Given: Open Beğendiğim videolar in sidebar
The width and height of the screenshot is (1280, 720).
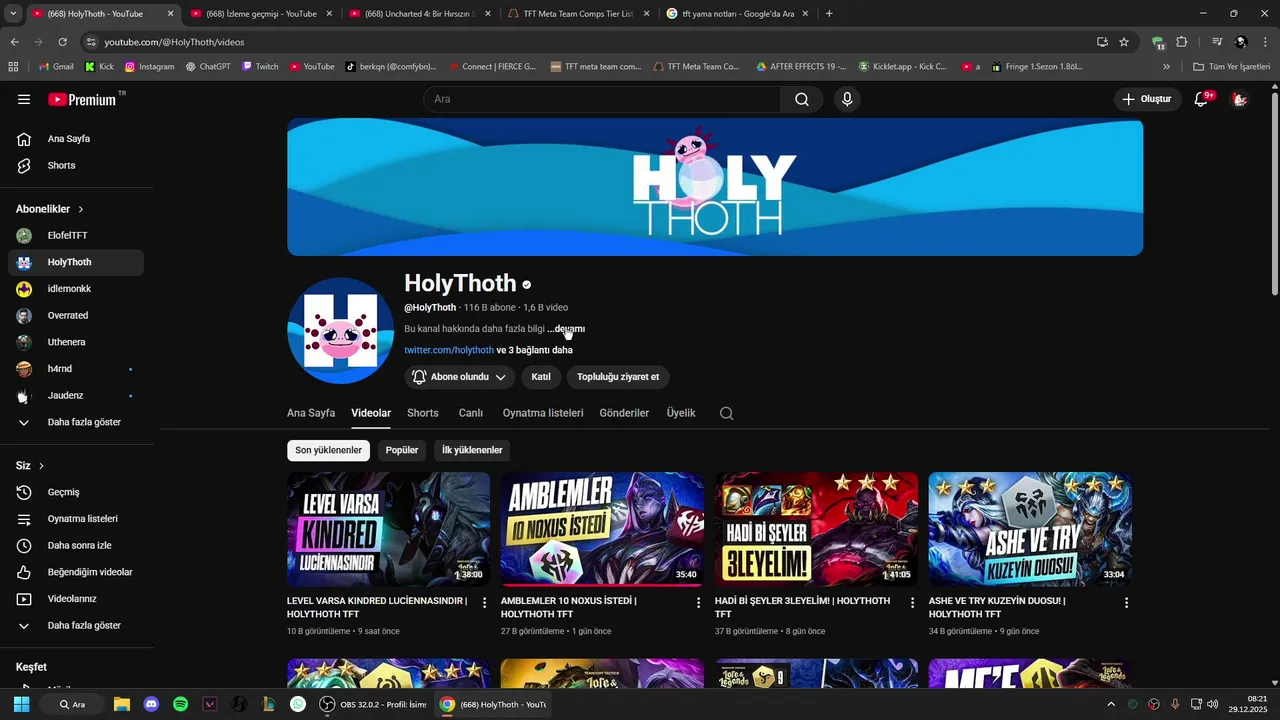Looking at the screenshot, I should pos(76,572).
